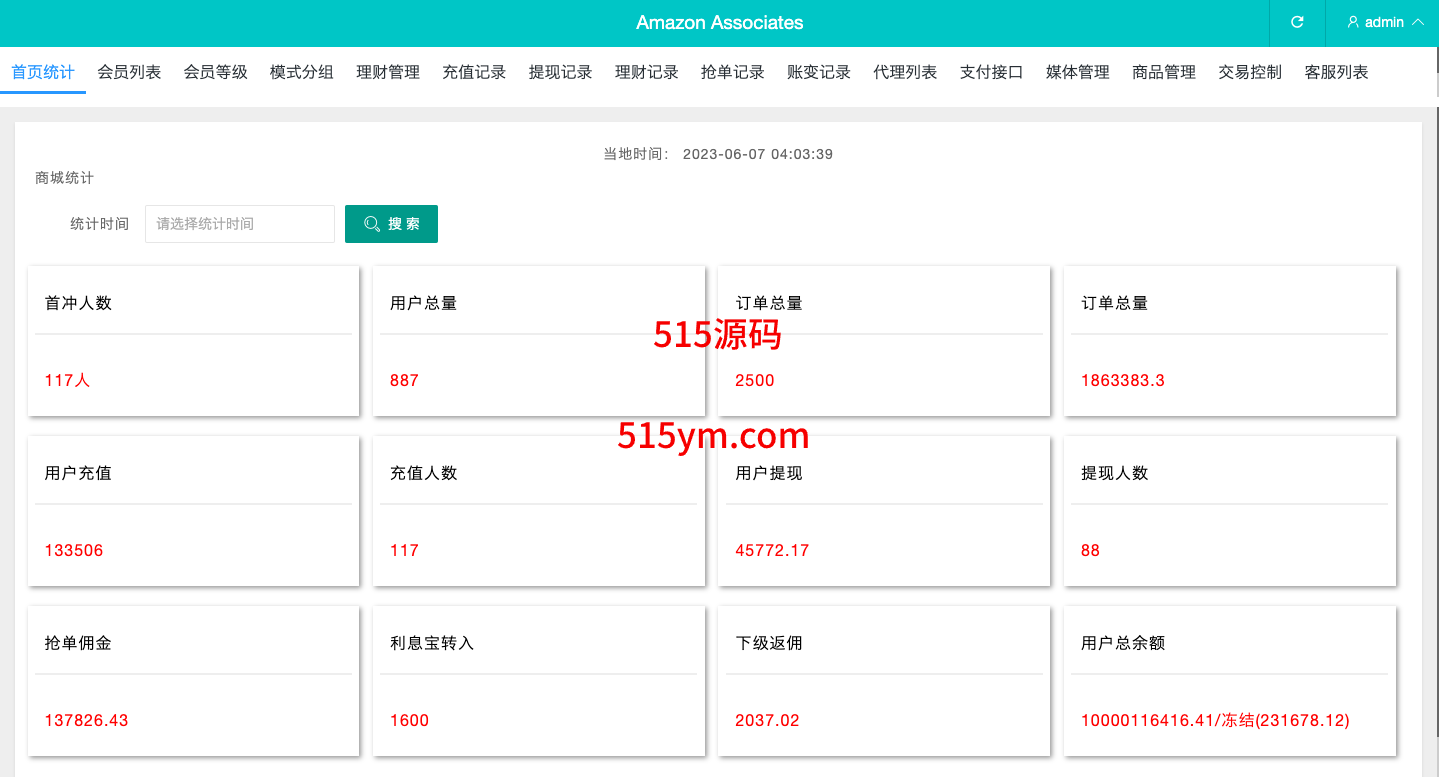The height and width of the screenshot is (777, 1439).
Task: Click the admin user avatar icon
Action: click(1353, 22)
